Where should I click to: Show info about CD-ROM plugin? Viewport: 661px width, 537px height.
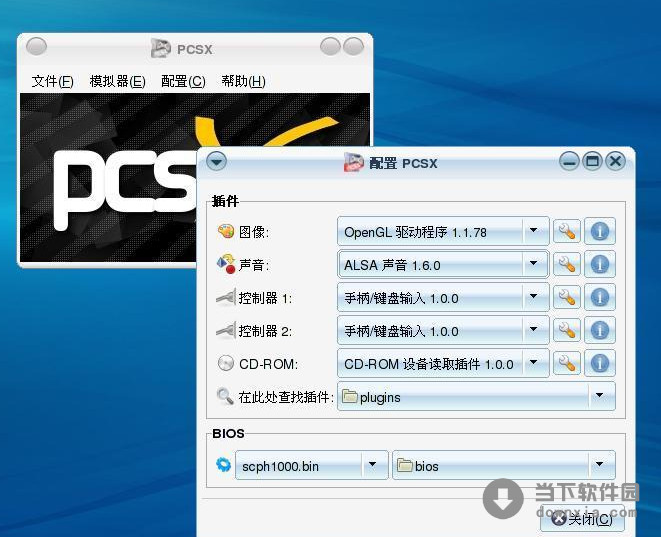click(600, 363)
